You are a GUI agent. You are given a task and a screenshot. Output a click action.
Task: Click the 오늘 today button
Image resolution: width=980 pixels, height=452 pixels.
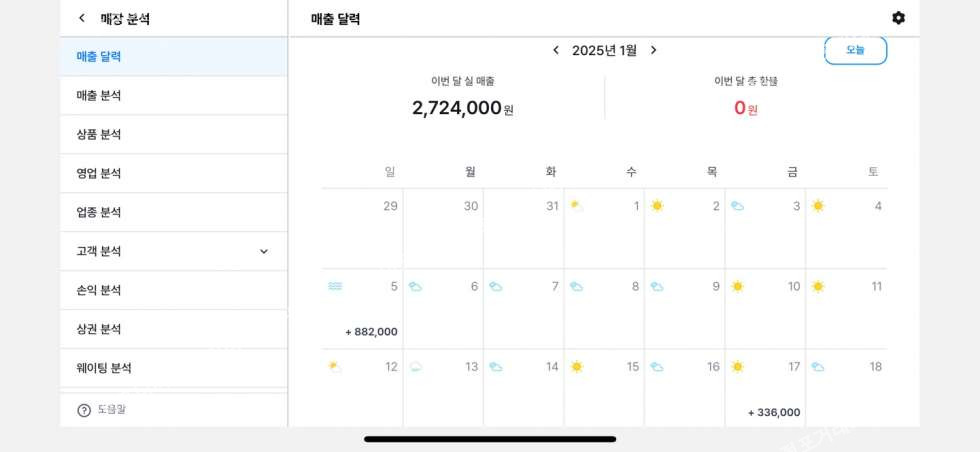(856, 50)
